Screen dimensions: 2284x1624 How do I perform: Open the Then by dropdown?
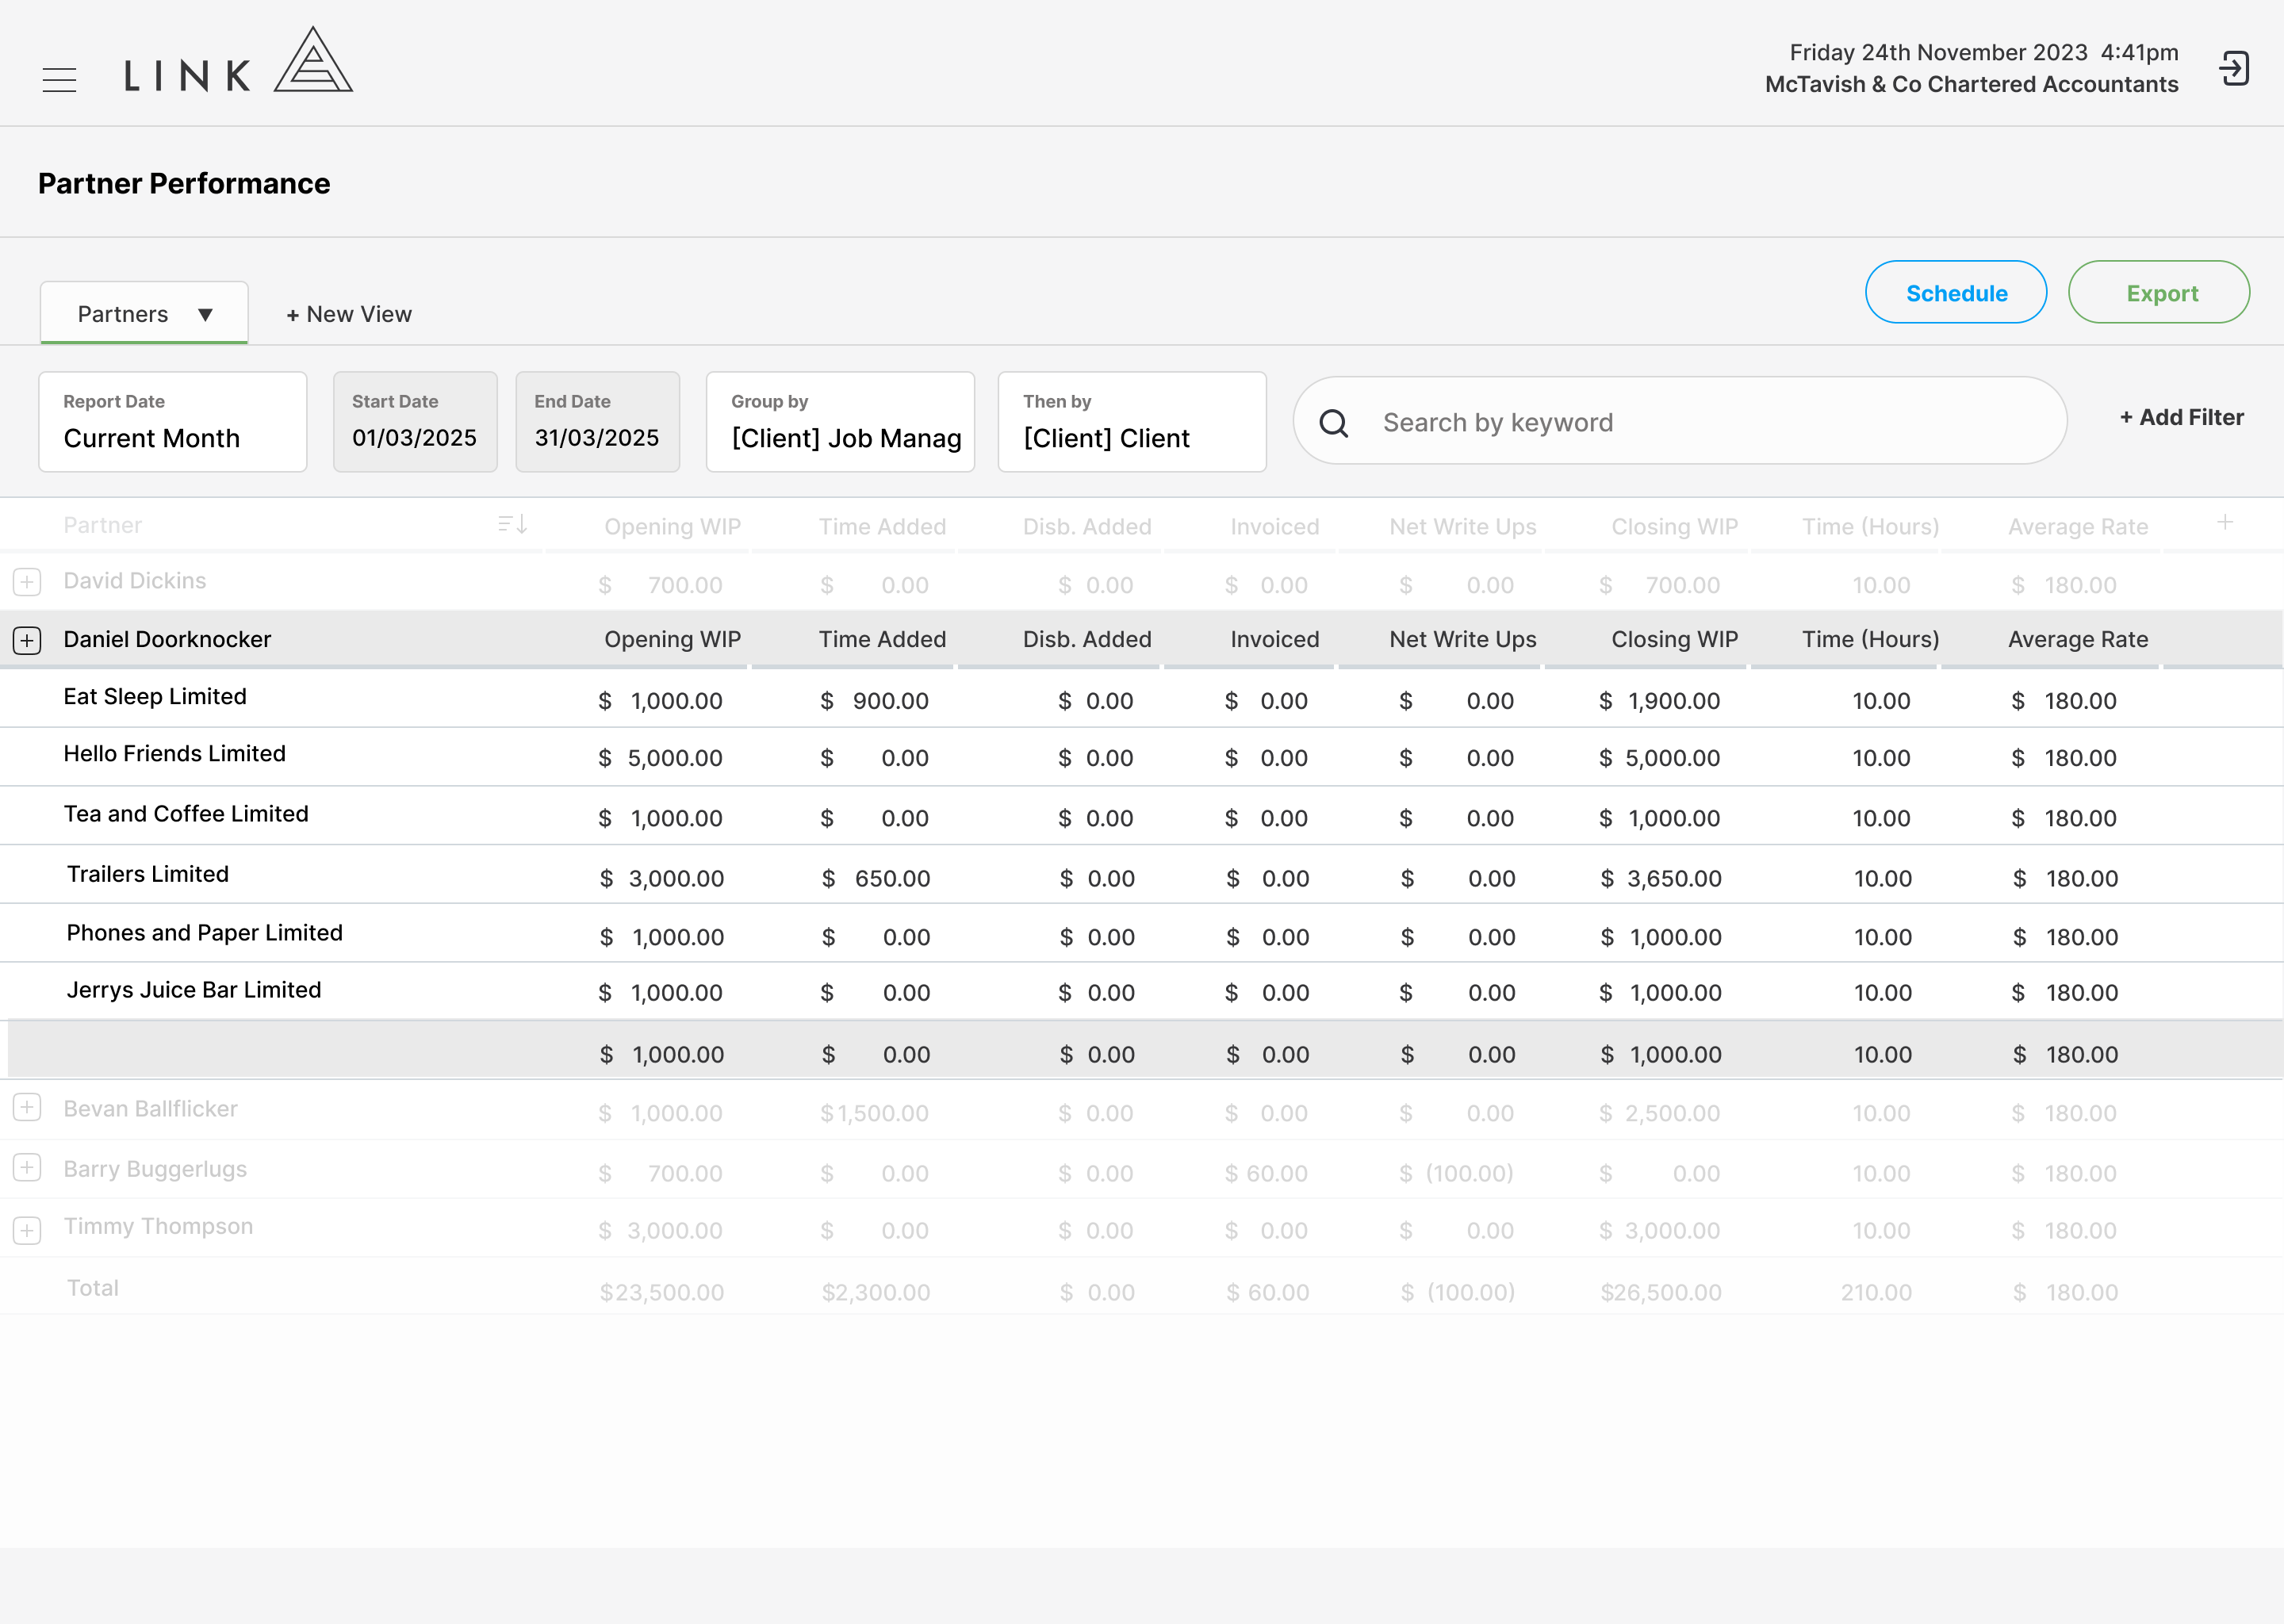coord(1132,422)
